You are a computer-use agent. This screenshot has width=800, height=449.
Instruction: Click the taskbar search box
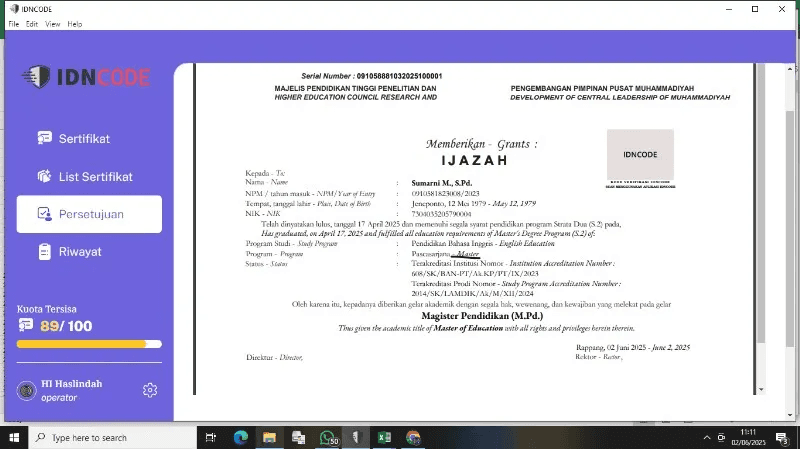coord(112,438)
